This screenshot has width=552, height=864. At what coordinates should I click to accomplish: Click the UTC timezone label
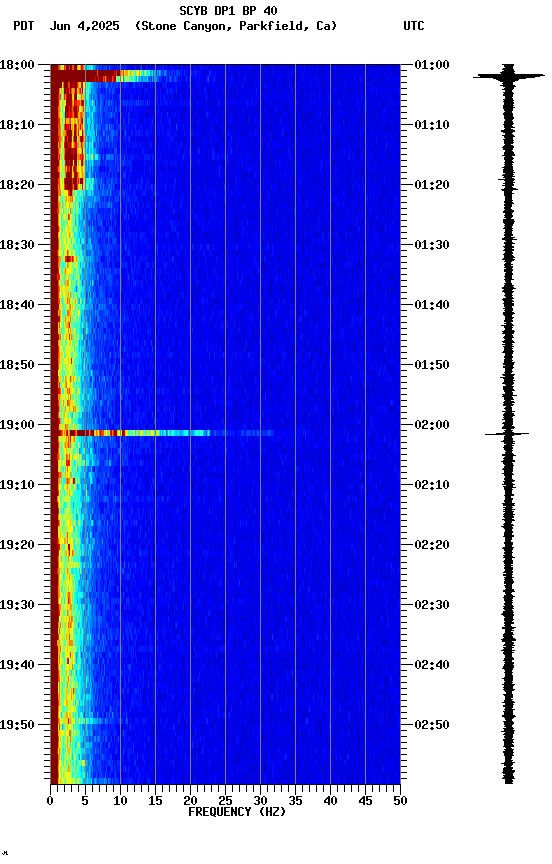[x=414, y=26]
